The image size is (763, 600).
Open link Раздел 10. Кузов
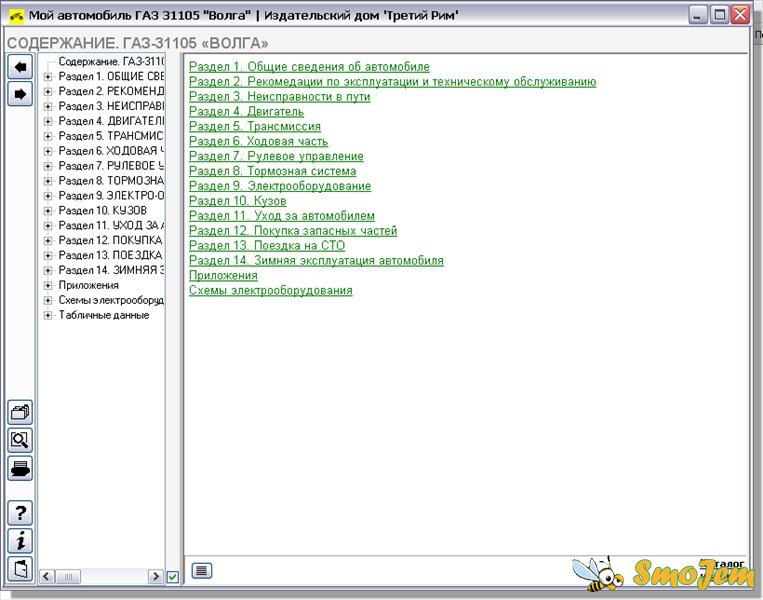(237, 201)
